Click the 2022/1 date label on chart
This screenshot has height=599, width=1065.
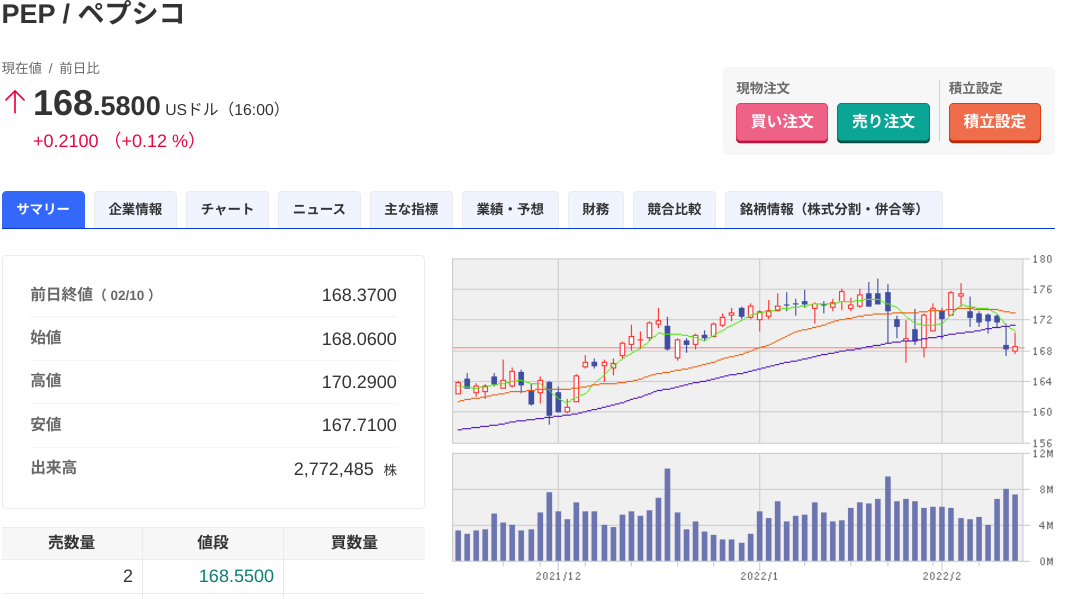(x=759, y=576)
